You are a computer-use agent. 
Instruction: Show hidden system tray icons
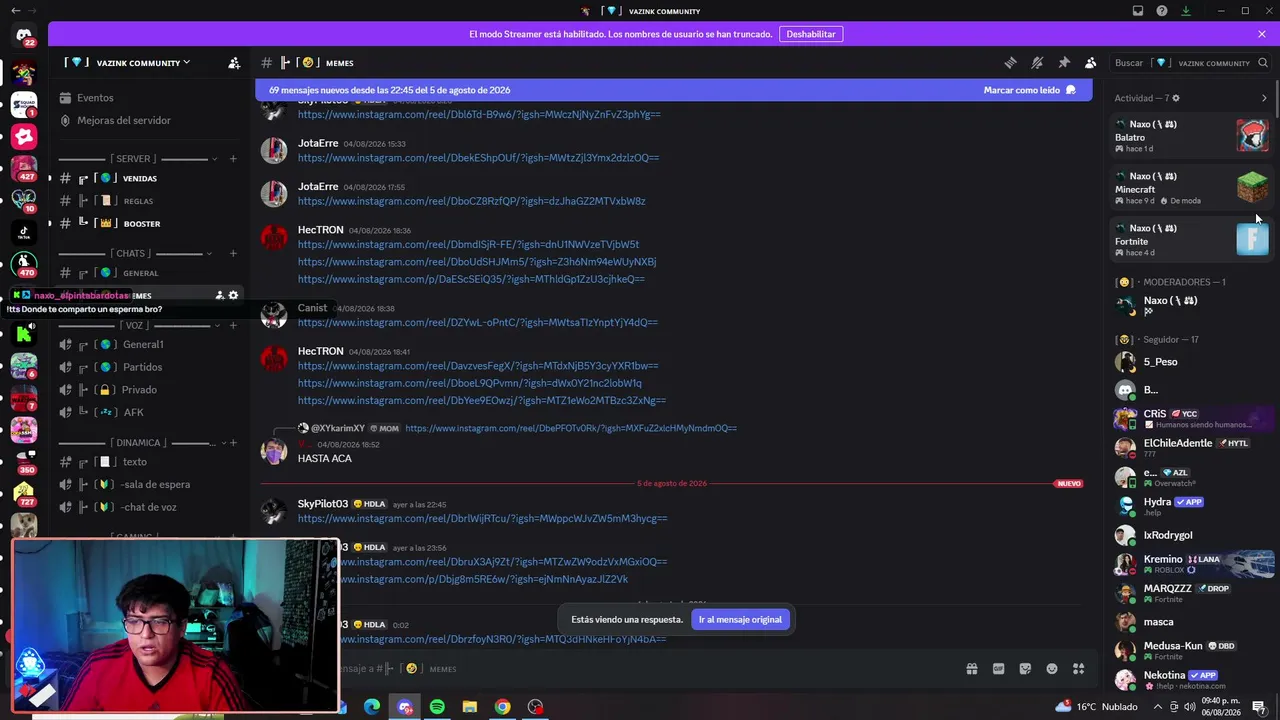1158,707
